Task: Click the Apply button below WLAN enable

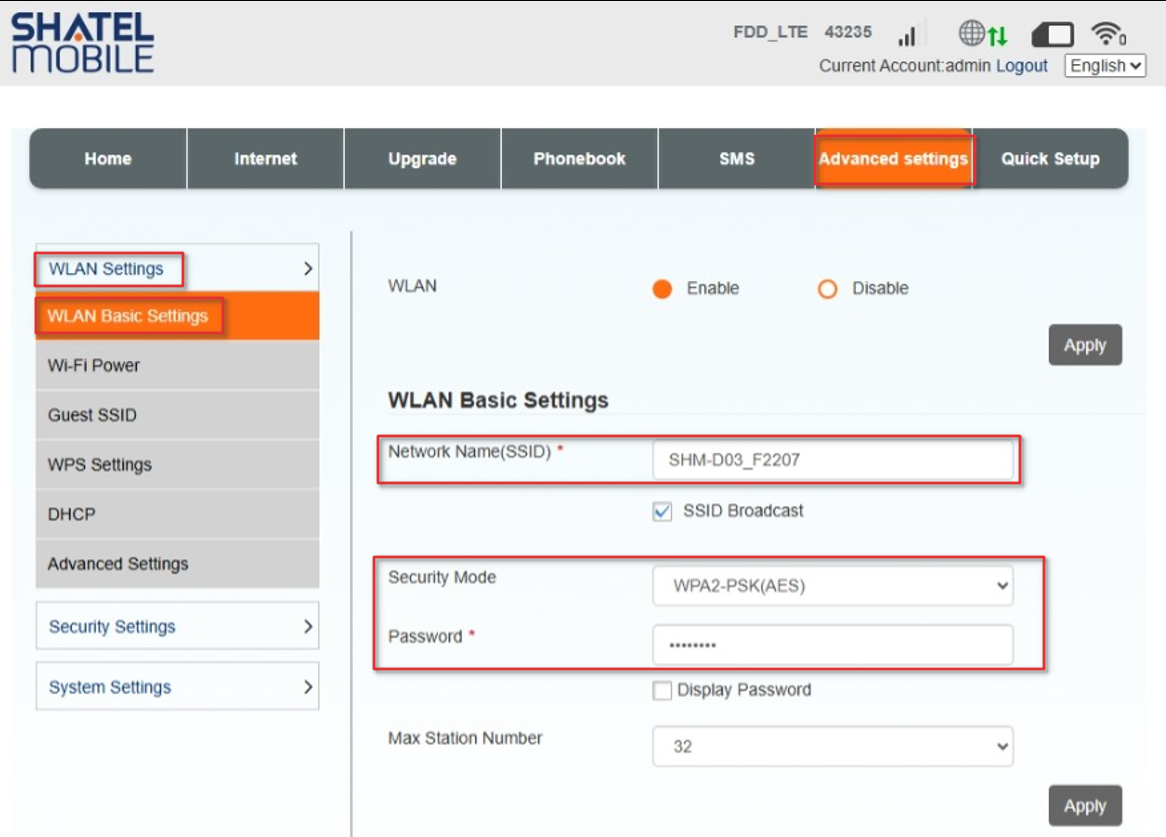Action: coord(1085,345)
